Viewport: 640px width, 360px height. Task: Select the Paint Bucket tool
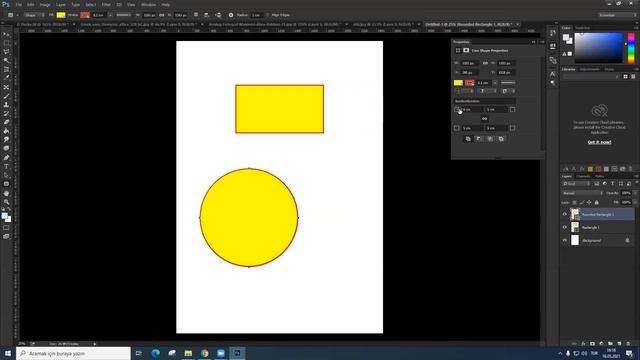pyautogui.click(x=6, y=131)
